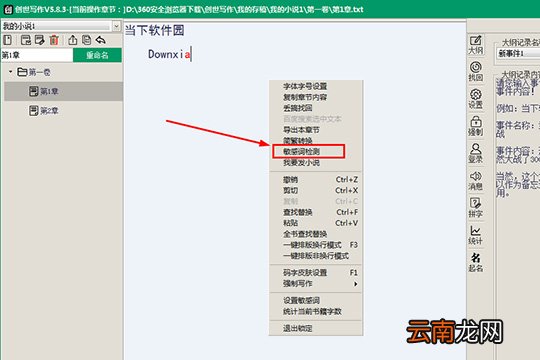This screenshot has height=360, width=540.
Task: Choose 丢稿找回 from context menu
Action: click(x=315, y=108)
